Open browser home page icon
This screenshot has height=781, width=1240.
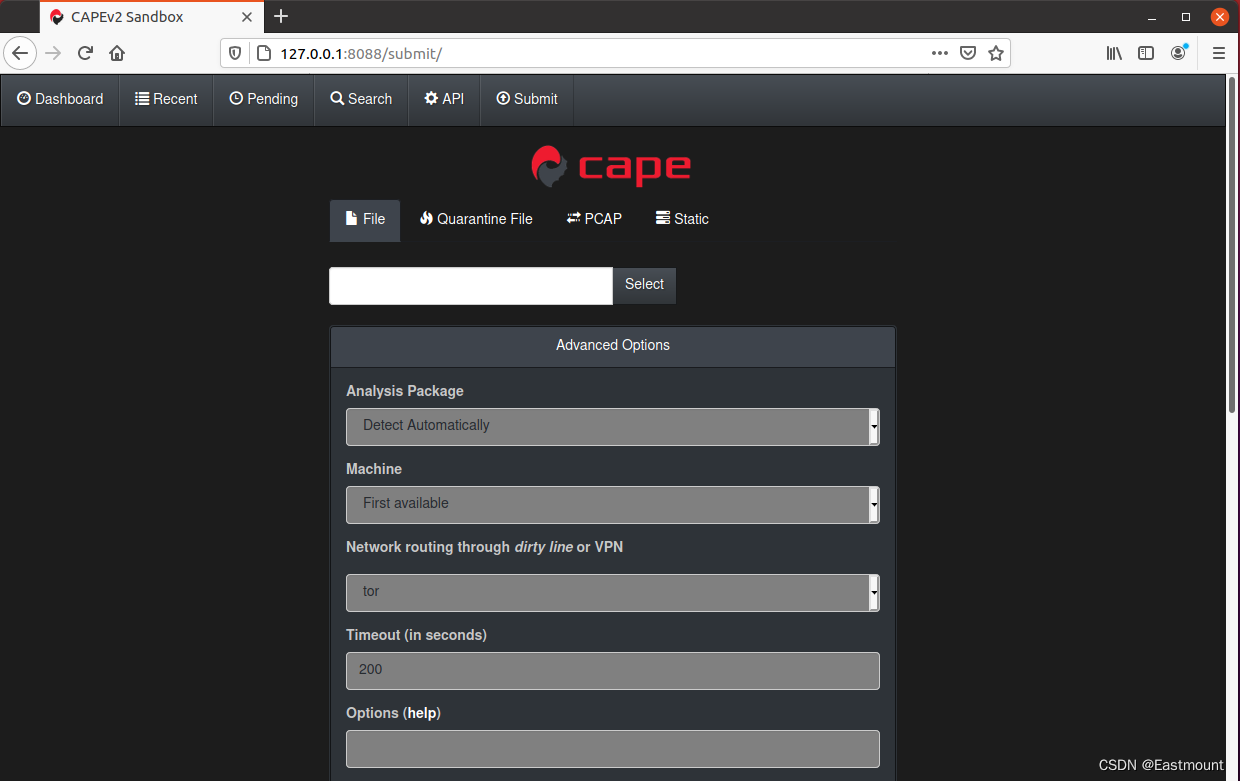[117, 53]
